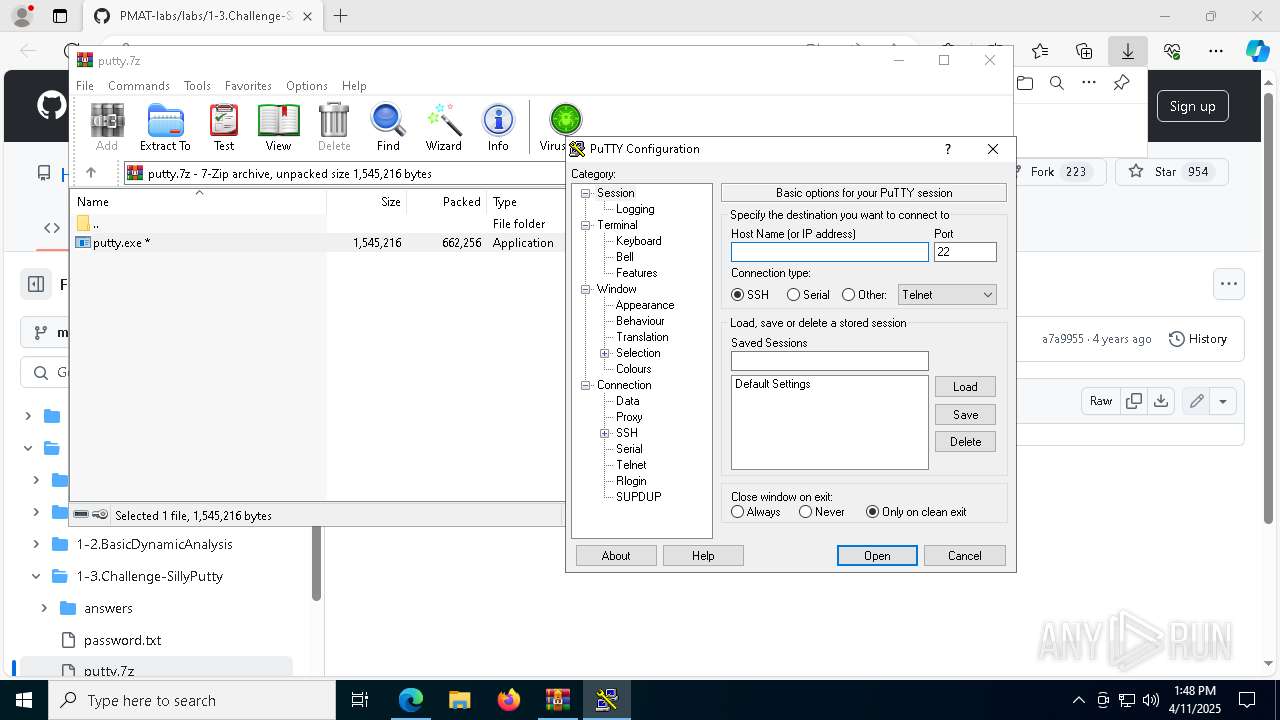Screen dimensions: 1280x720
Task: Open the file History link
Action: pyautogui.click(x=1198, y=339)
